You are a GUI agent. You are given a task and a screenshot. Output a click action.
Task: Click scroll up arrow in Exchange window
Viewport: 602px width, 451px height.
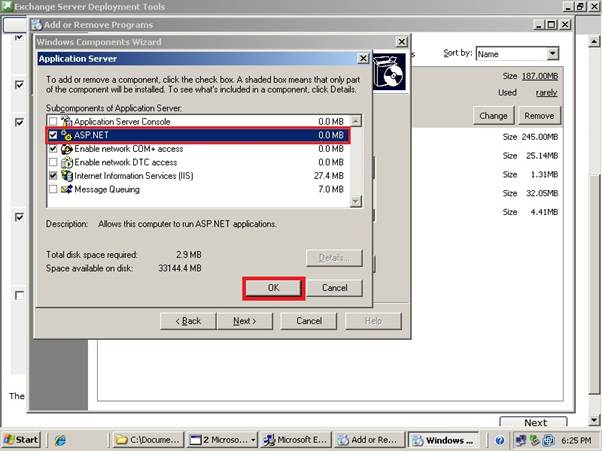[594, 41]
